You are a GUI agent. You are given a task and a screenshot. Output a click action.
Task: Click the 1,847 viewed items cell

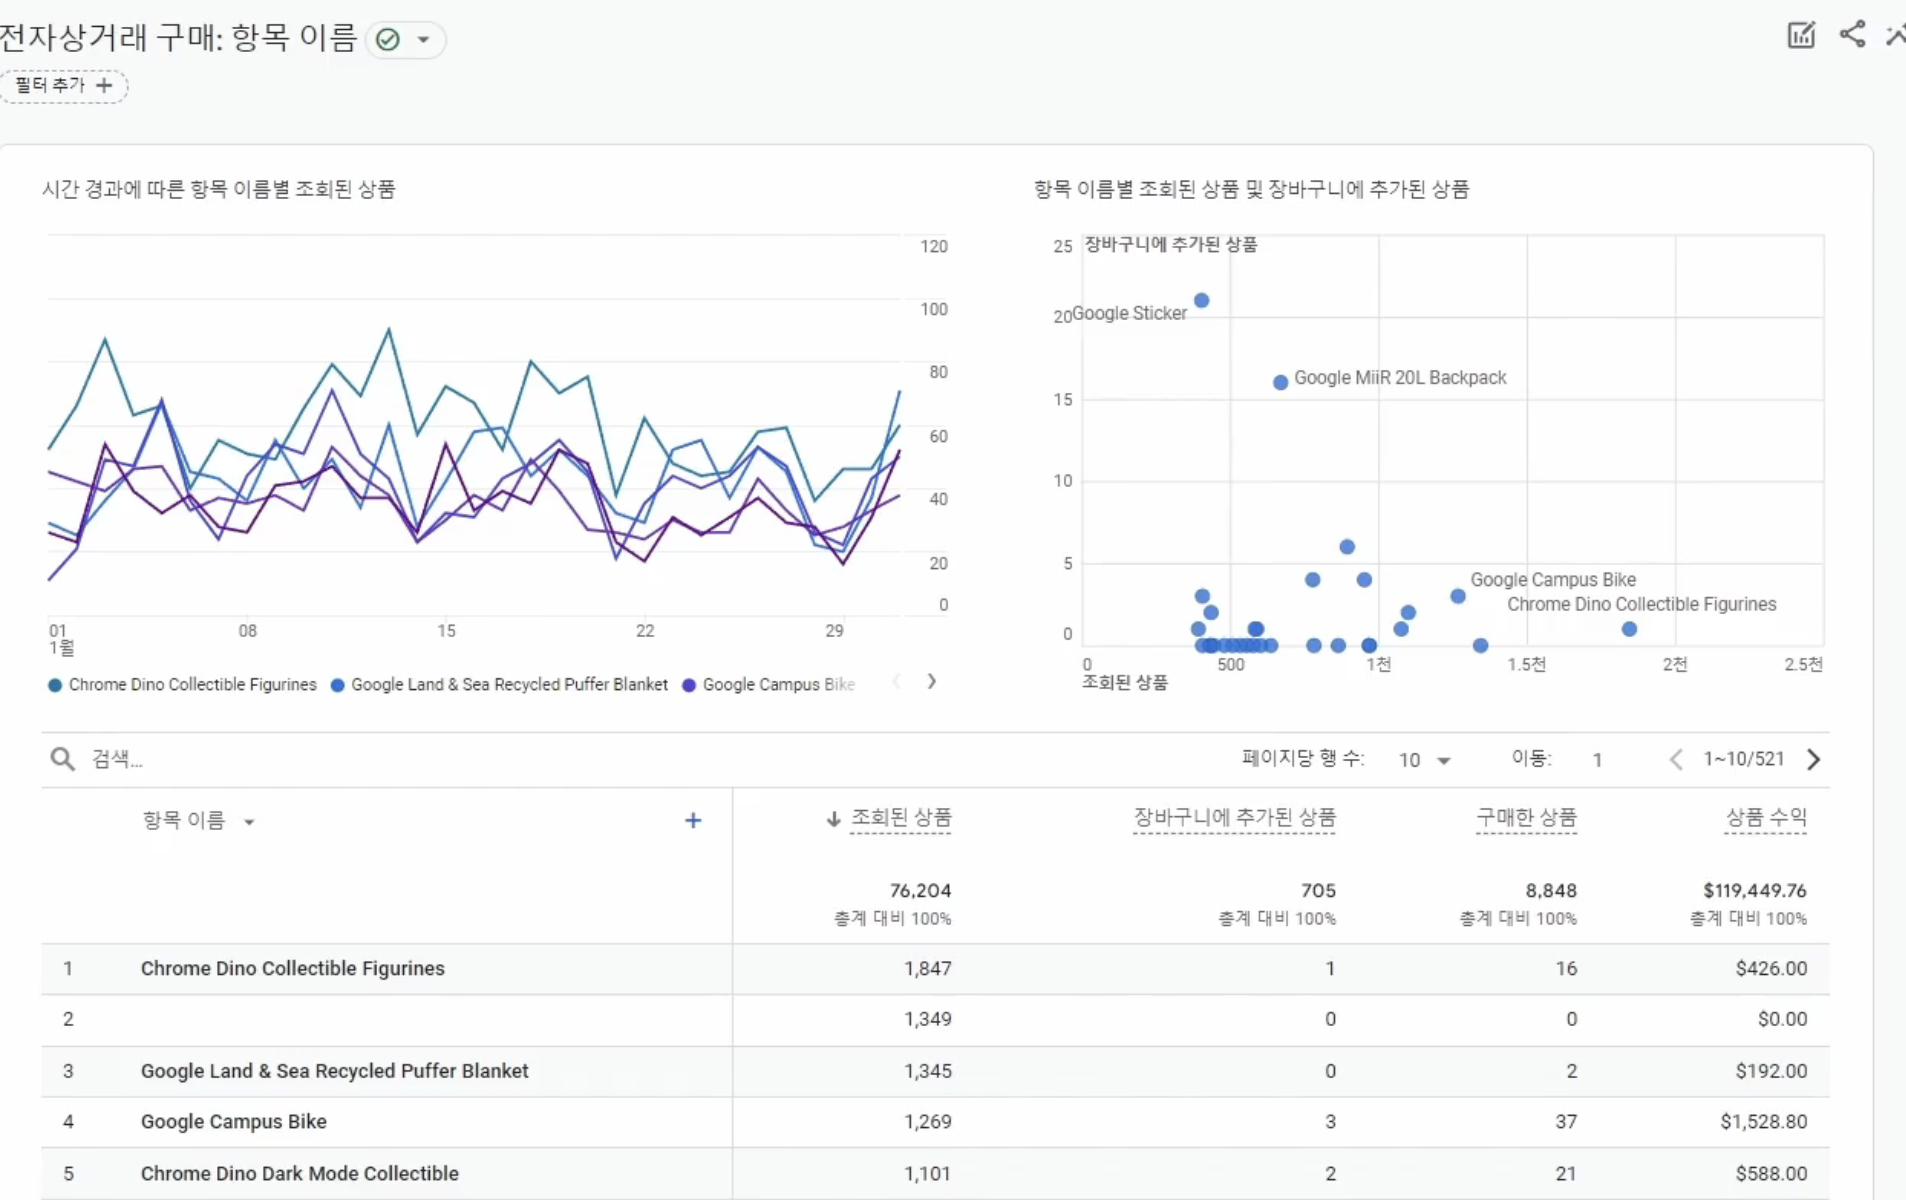[927, 969]
